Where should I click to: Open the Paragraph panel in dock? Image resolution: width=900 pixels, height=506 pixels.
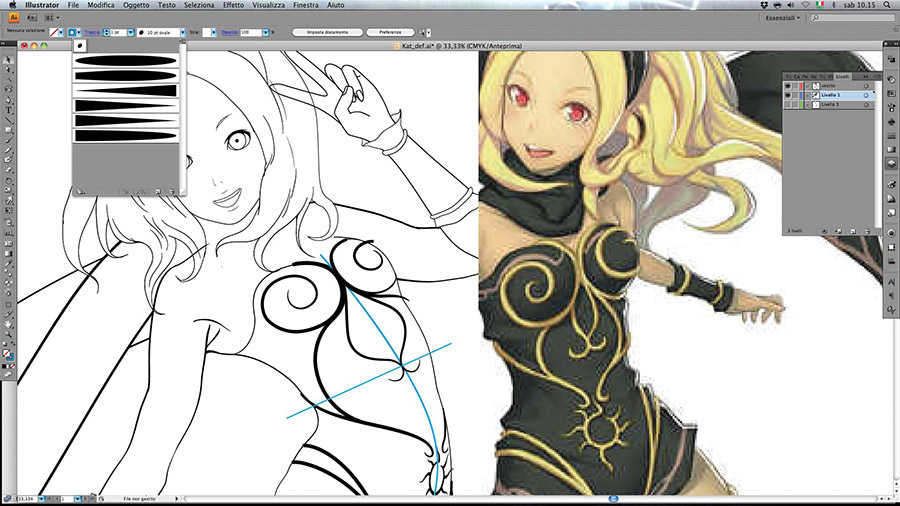coord(891,295)
